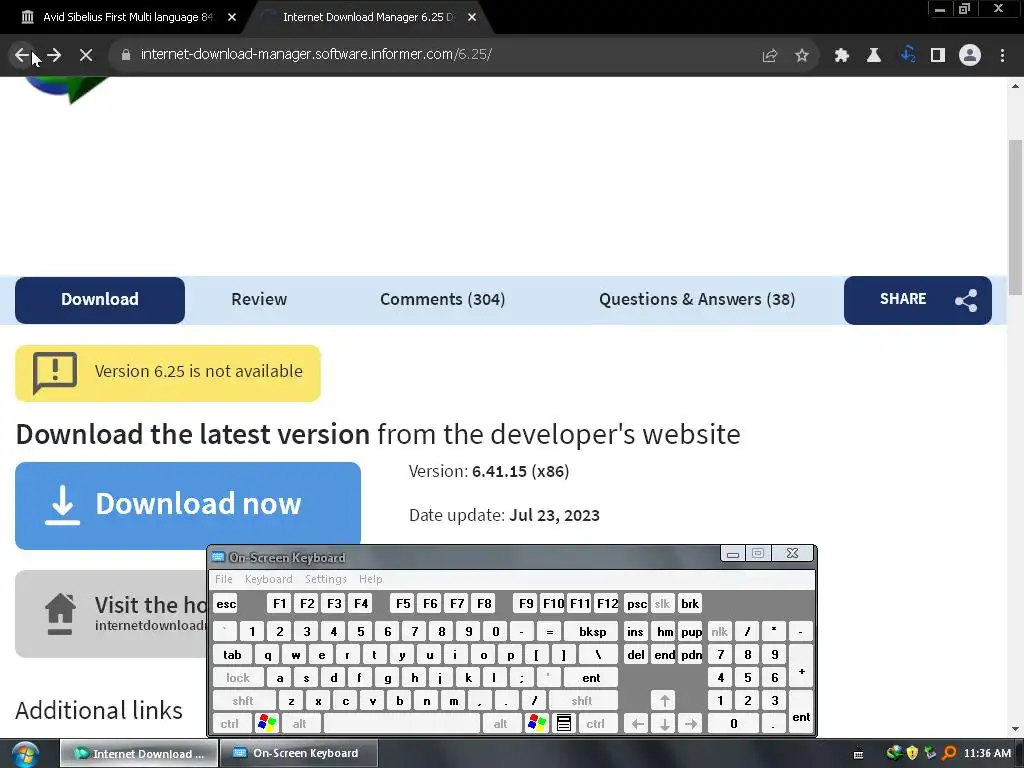This screenshot has width=1024, height=768.
Task: Toggle slk scroll lock key on On-Screen Keyboard
Action: (662, 604)
